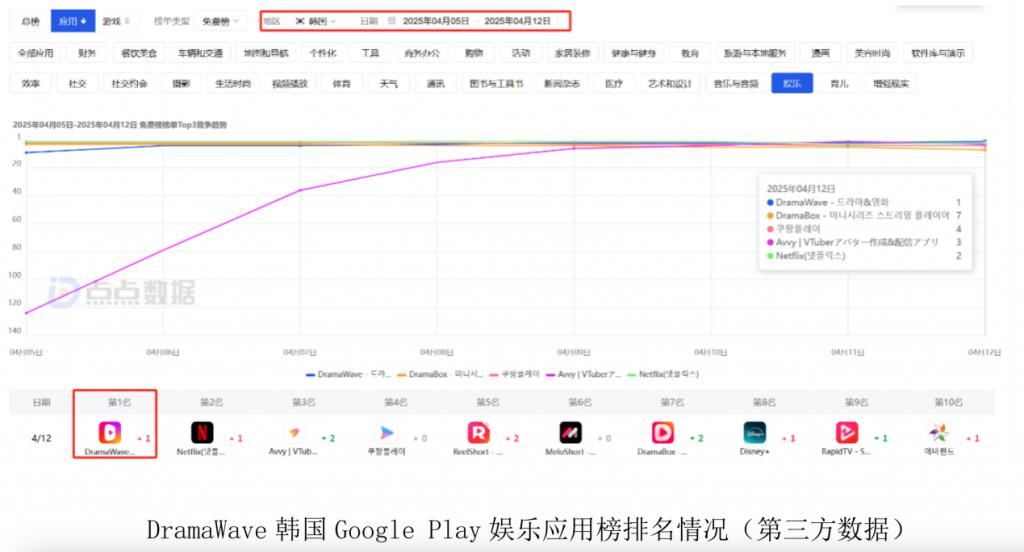Image resolution: width=1024 pixels, height=552 pixels.
Task: Toggle the Netflix series in the chart legend
Action: pyautogui.click(x=663, y=374)
